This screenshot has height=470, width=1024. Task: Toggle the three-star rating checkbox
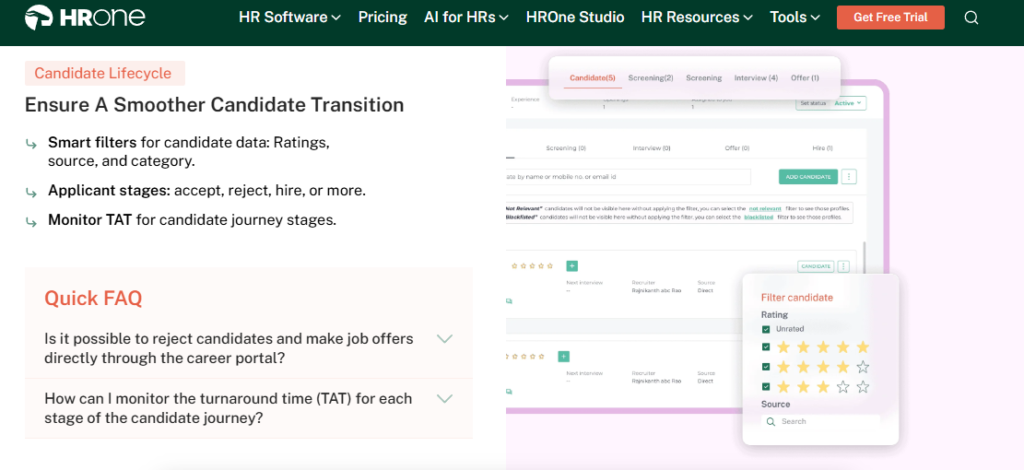point(766,386)
